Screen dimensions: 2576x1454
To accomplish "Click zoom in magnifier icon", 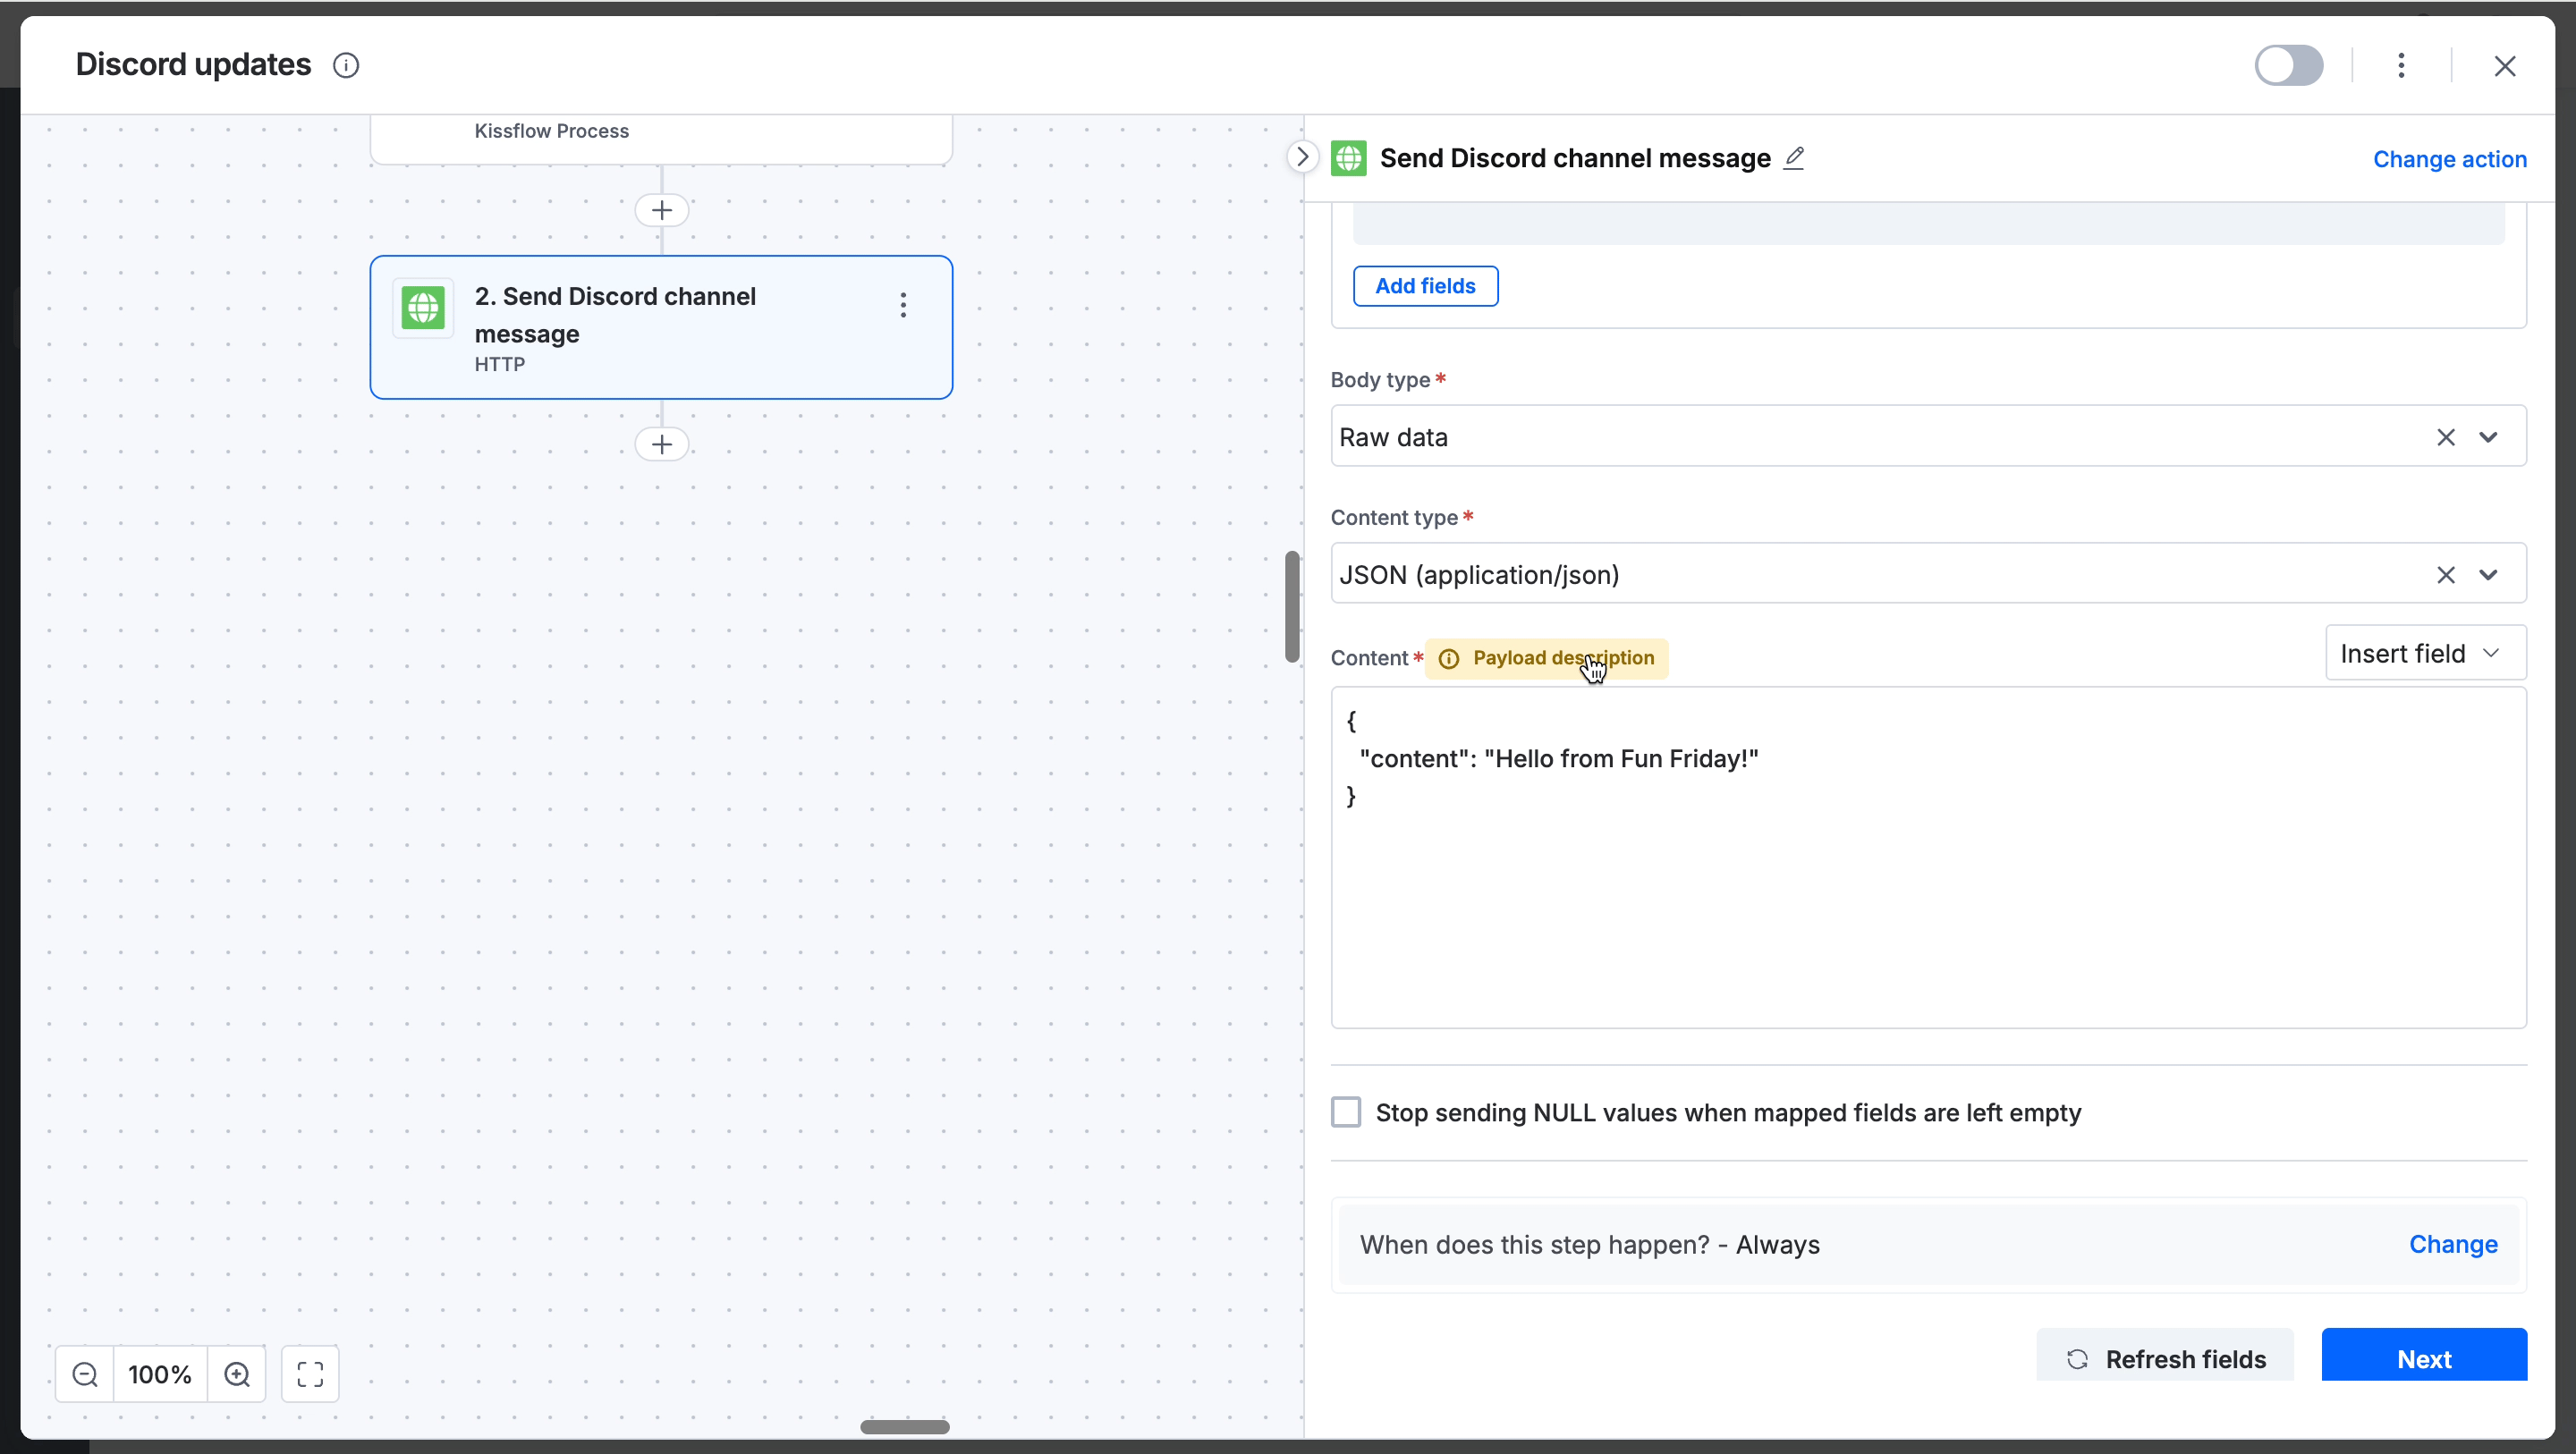I will (237, 1374).
